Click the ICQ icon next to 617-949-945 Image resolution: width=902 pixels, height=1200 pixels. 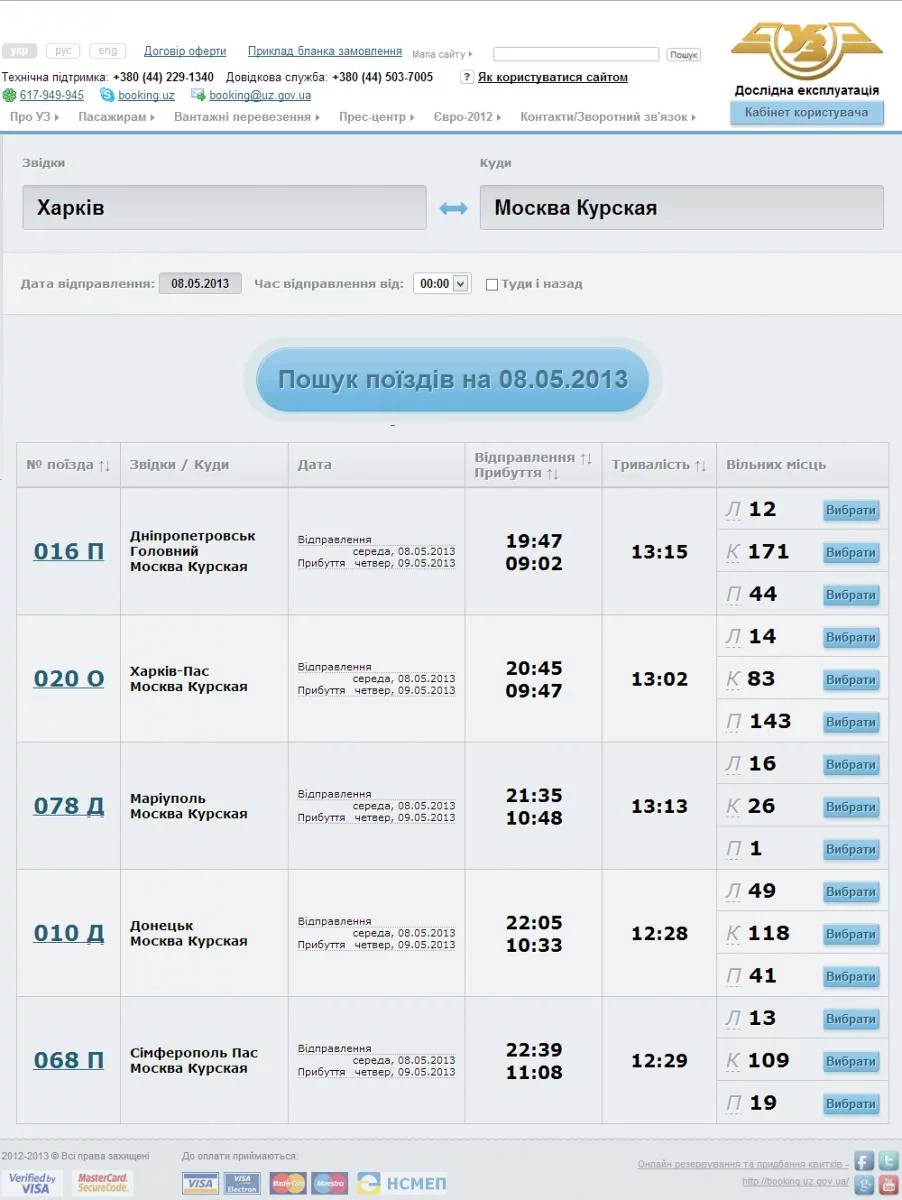click(x=9, y=95)
